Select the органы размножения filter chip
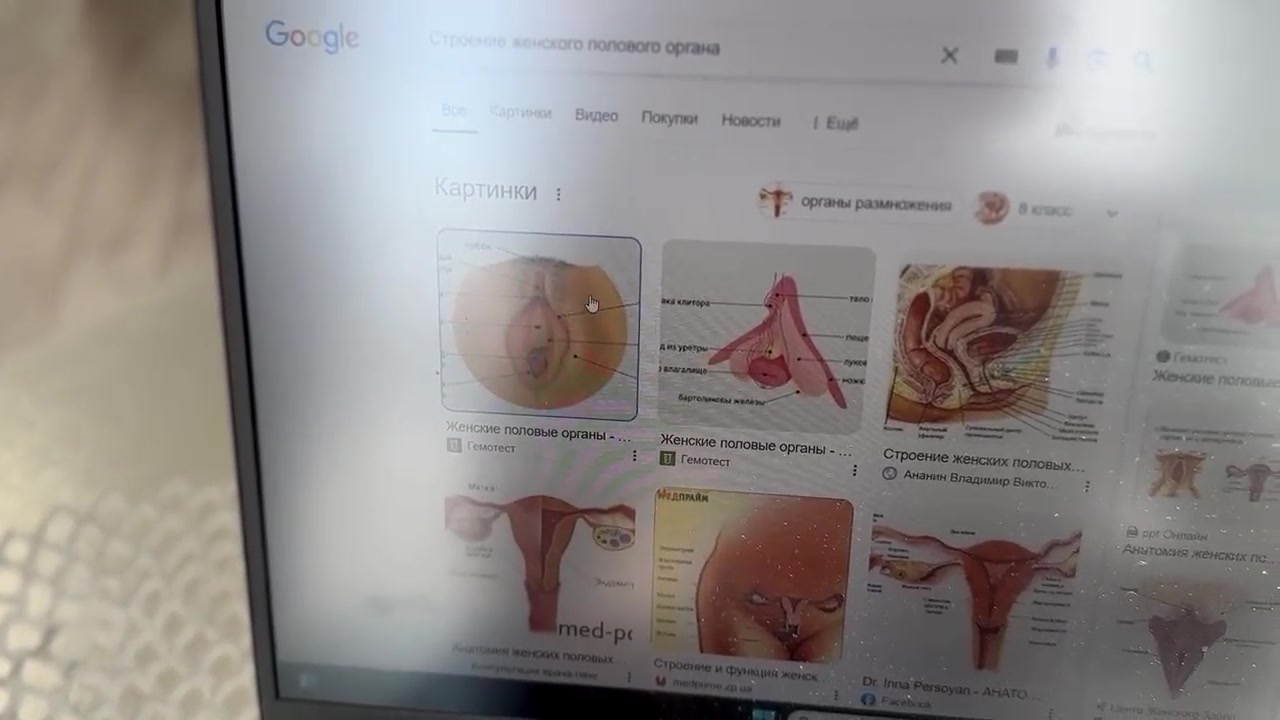 pos(856,204)
